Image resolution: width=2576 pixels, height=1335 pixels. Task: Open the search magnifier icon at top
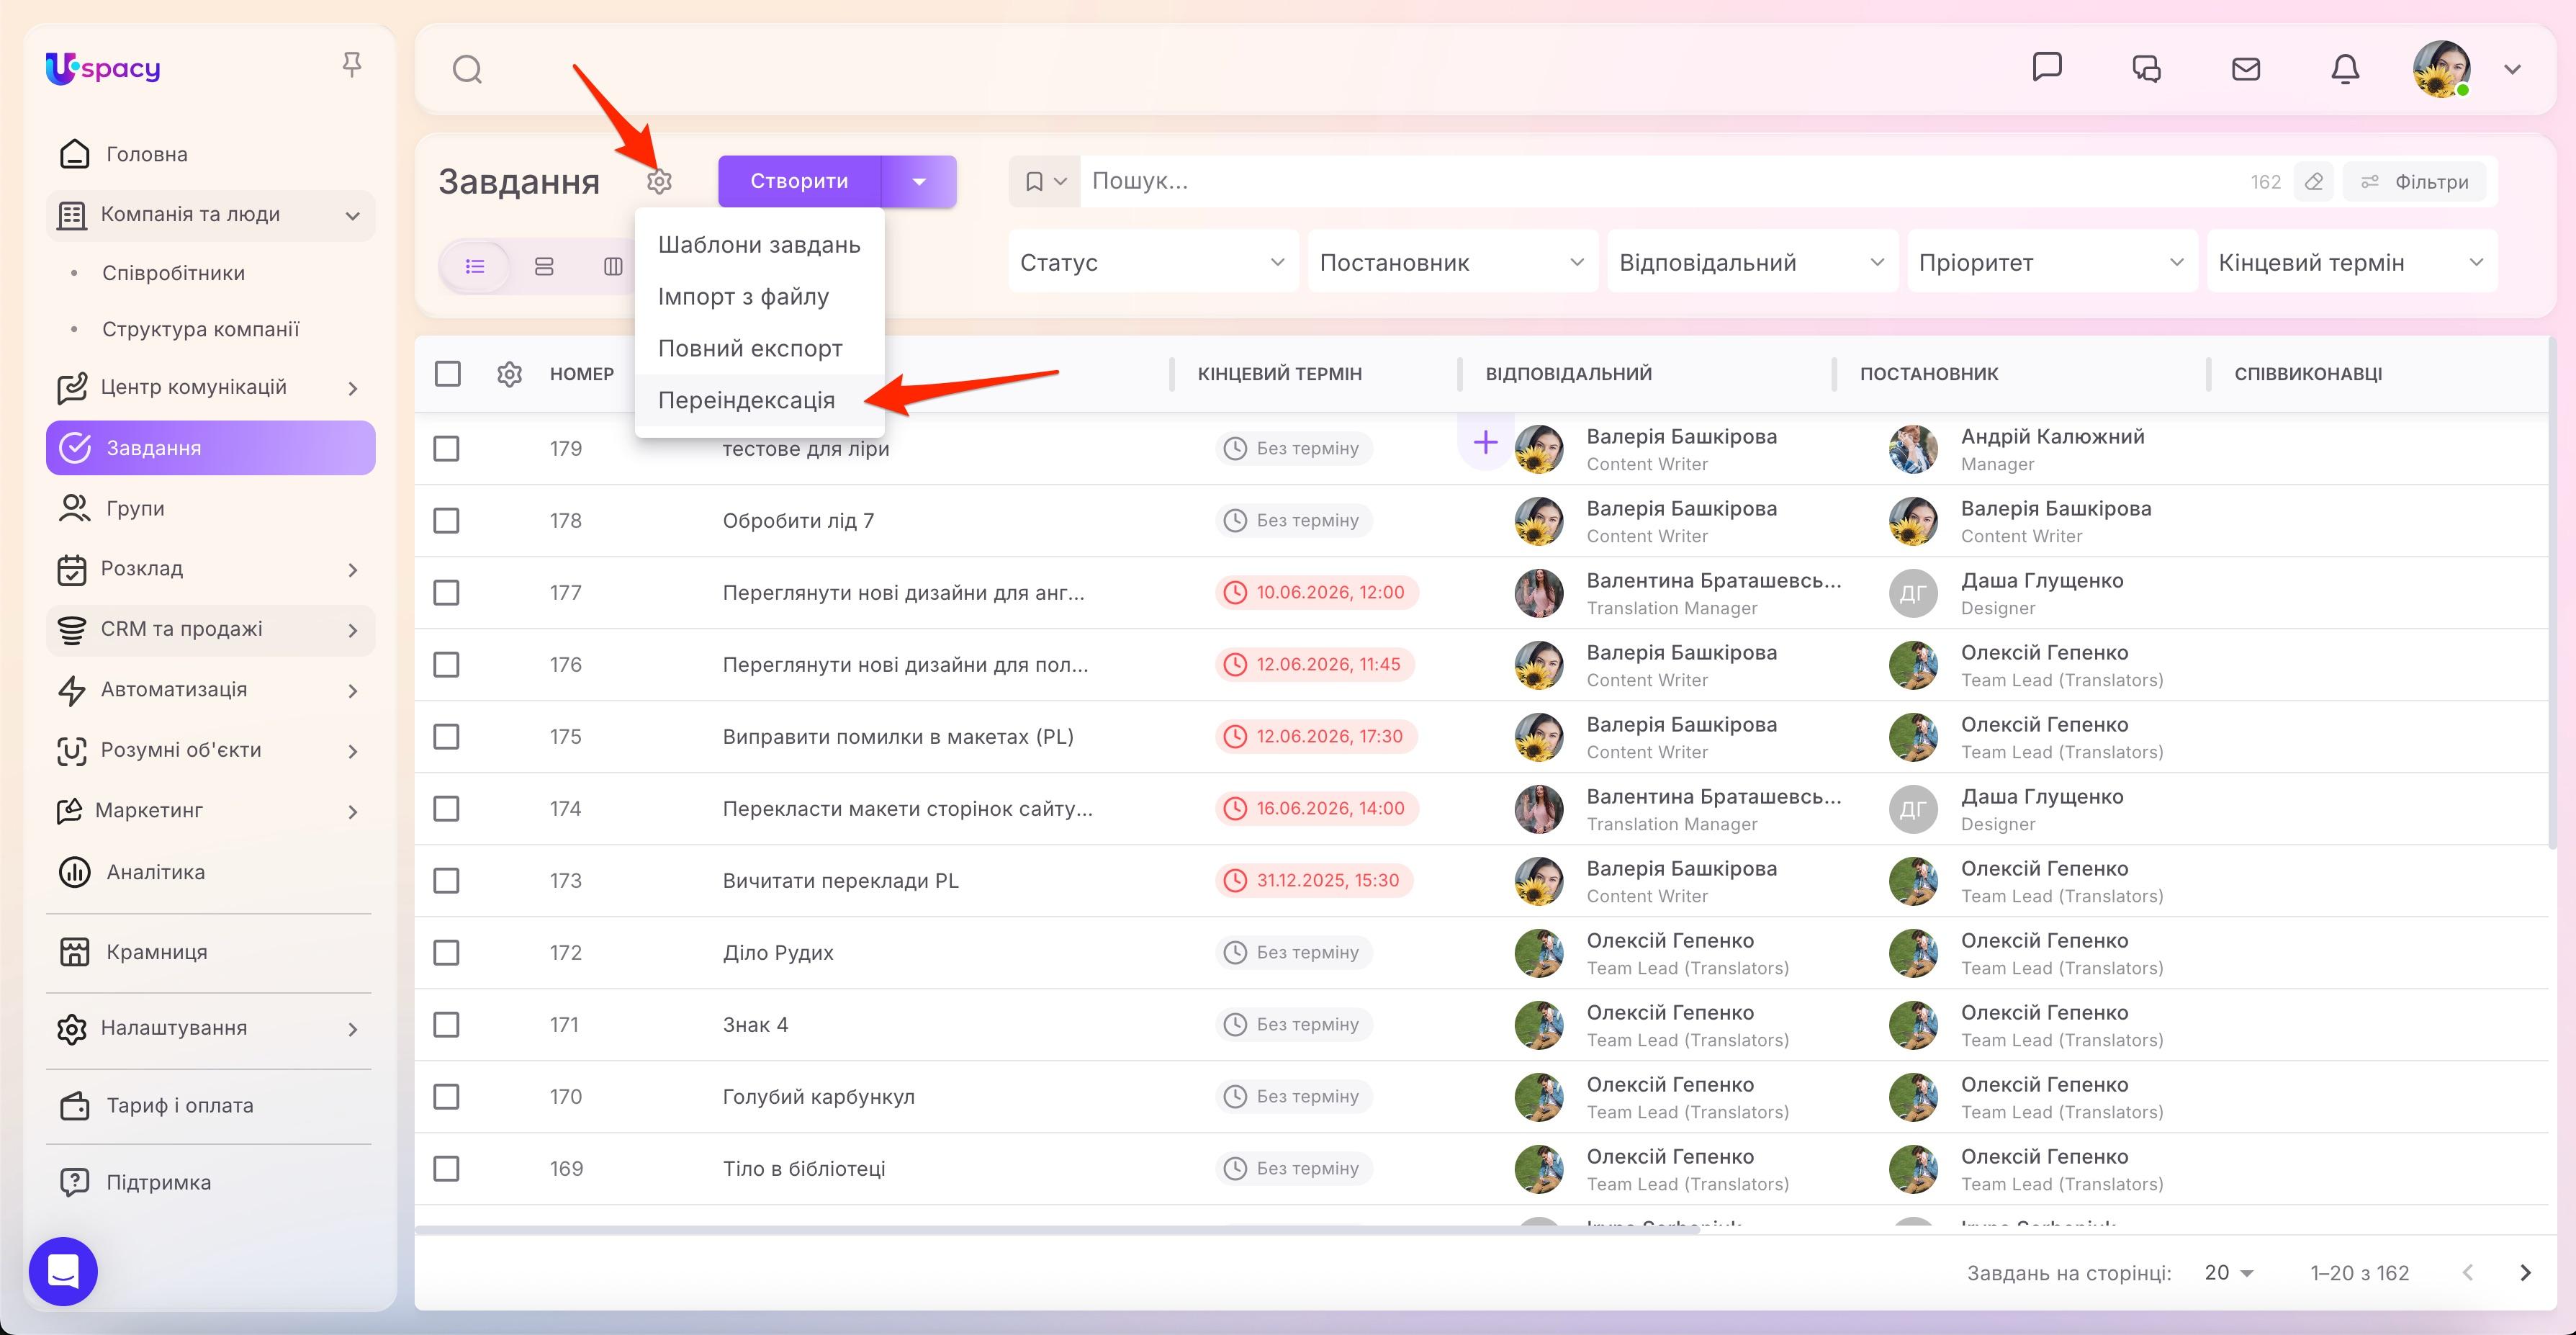pyautogui.click(x=467, y=69)
